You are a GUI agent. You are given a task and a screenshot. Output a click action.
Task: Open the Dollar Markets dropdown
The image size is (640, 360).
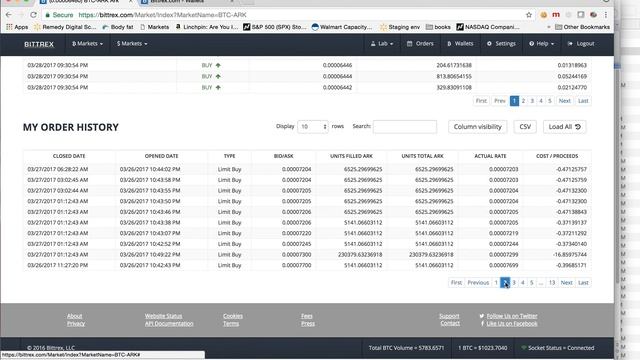click(x=132, y=44)
